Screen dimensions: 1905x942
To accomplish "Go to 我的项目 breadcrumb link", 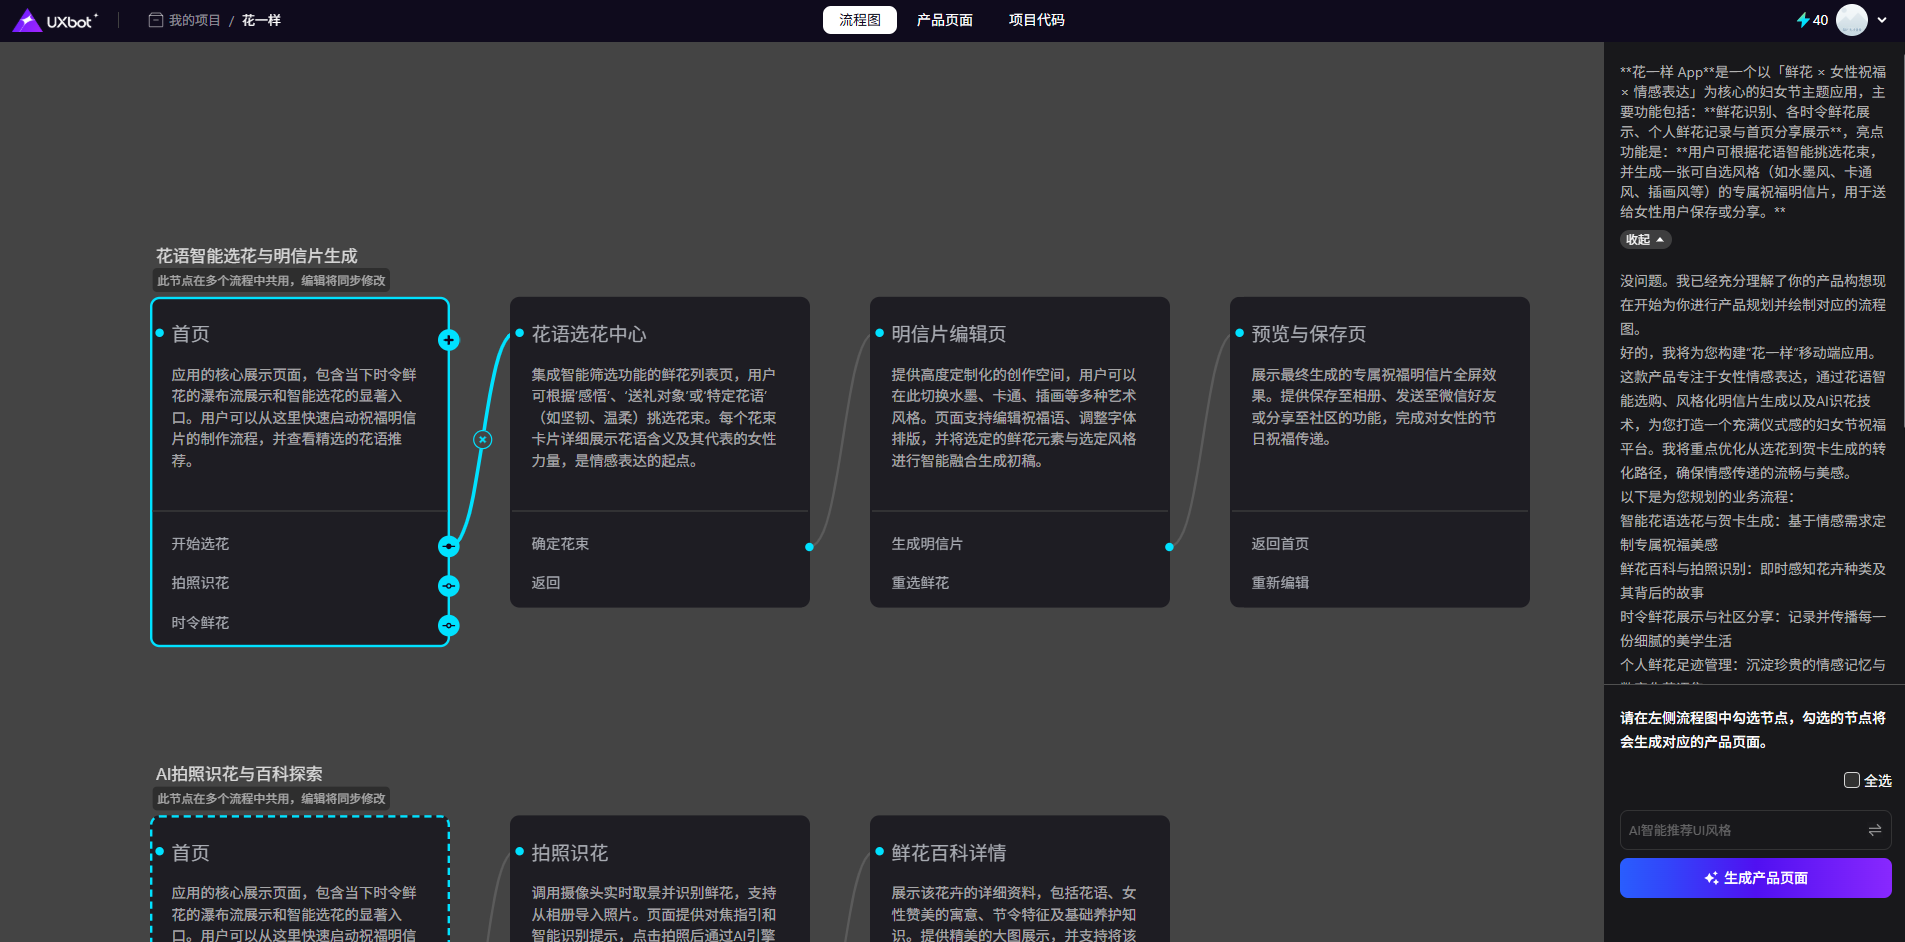I will [x=194, y=20].
